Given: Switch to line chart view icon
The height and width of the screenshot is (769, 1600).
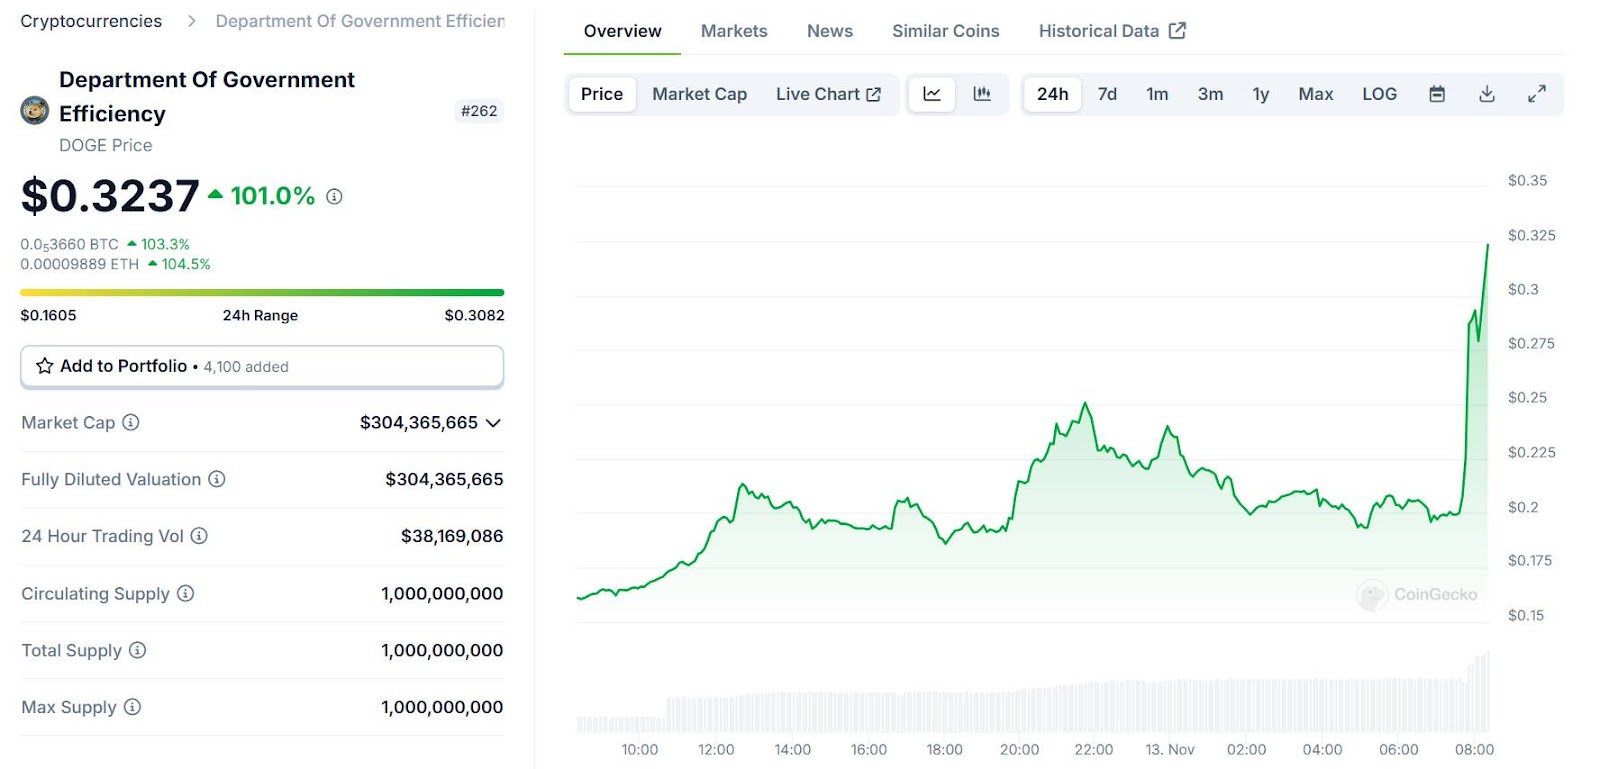Looking at the screenshot, I should [x=932, y=94].
